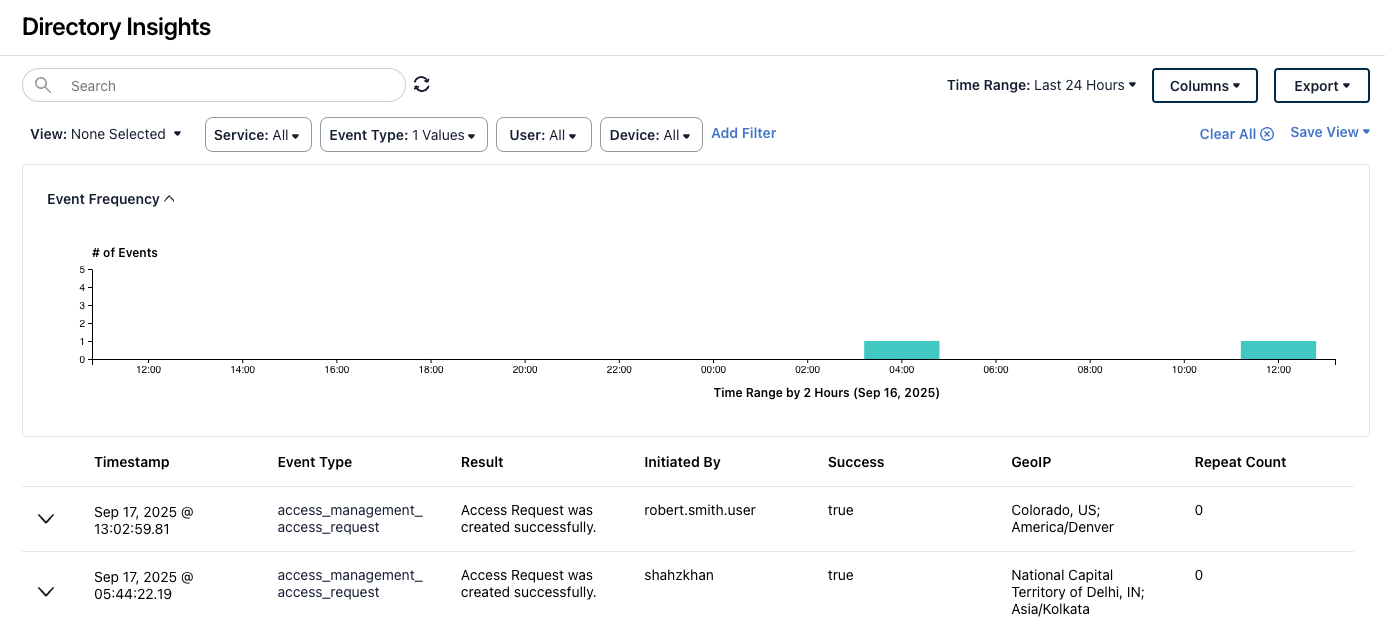This screenshot has width=1385, height=640.
Task: Open the Event Type: 1 Values filter
Action: [403, 134]
